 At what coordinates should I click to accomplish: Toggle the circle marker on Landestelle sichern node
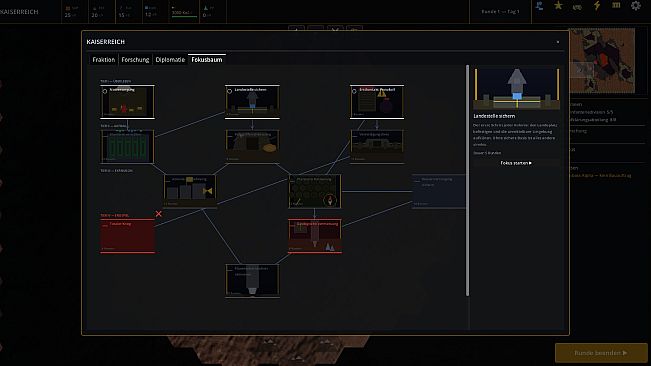click(x=229, y=91)
